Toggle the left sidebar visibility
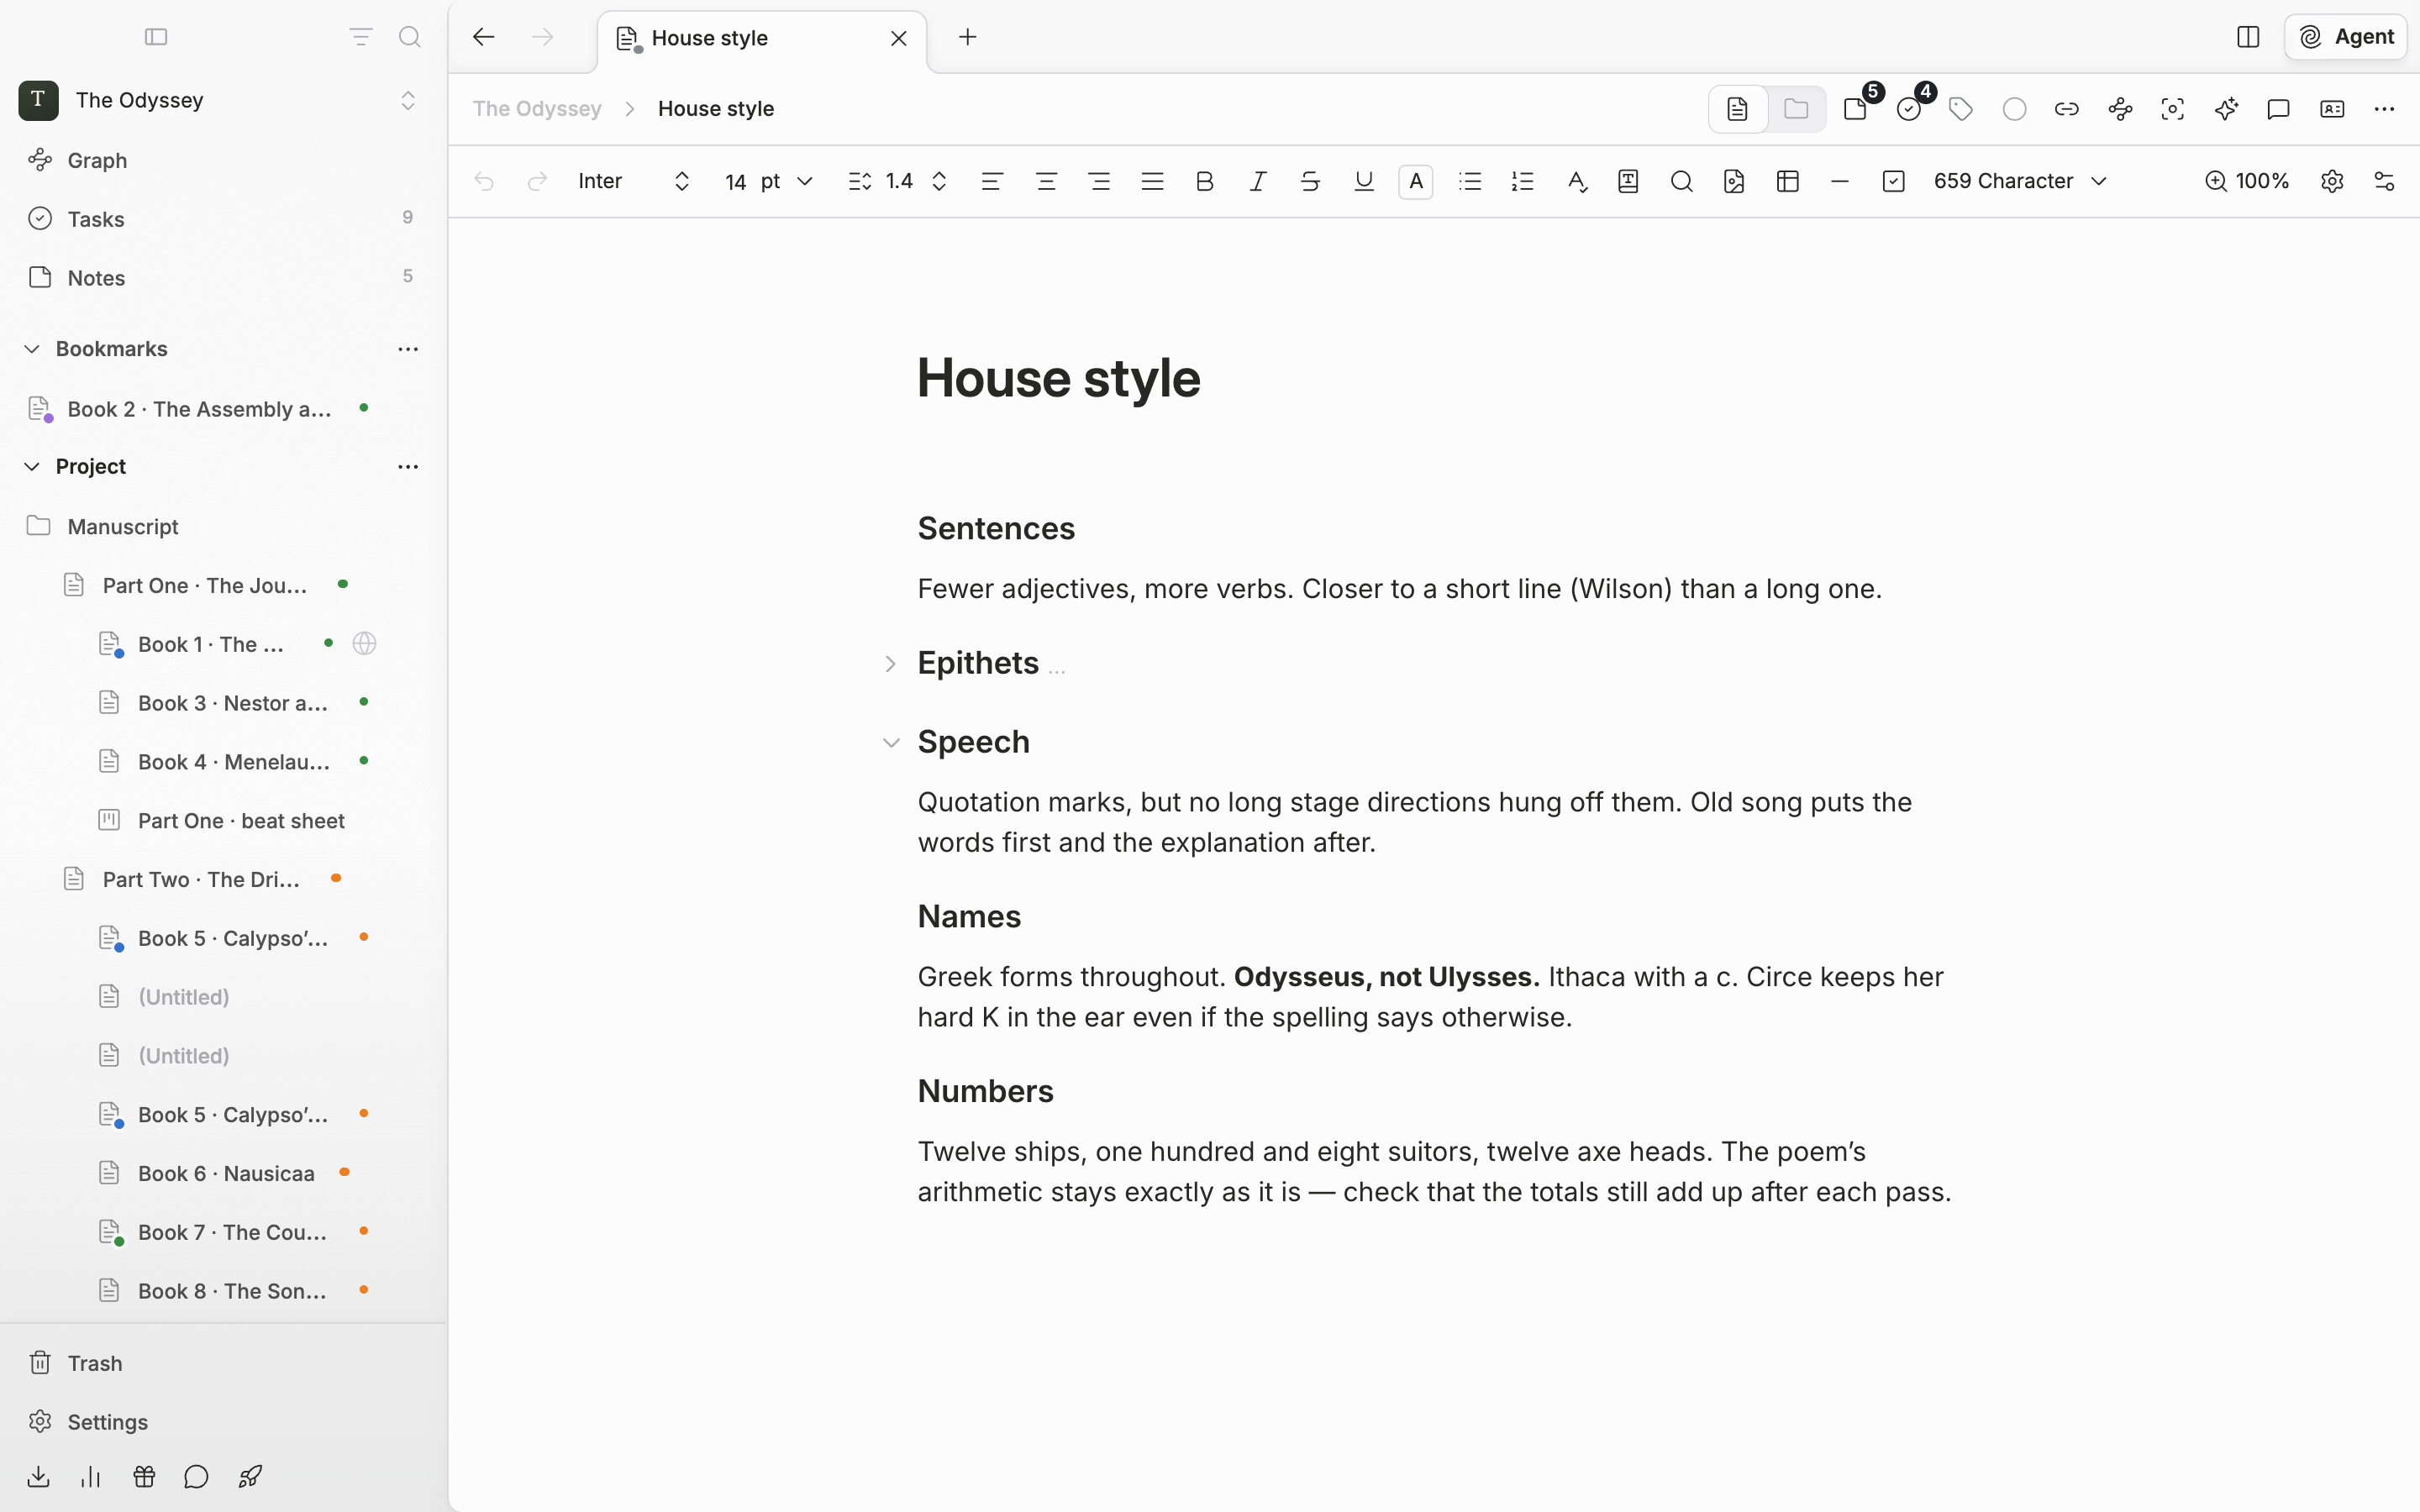 point(156,37)
